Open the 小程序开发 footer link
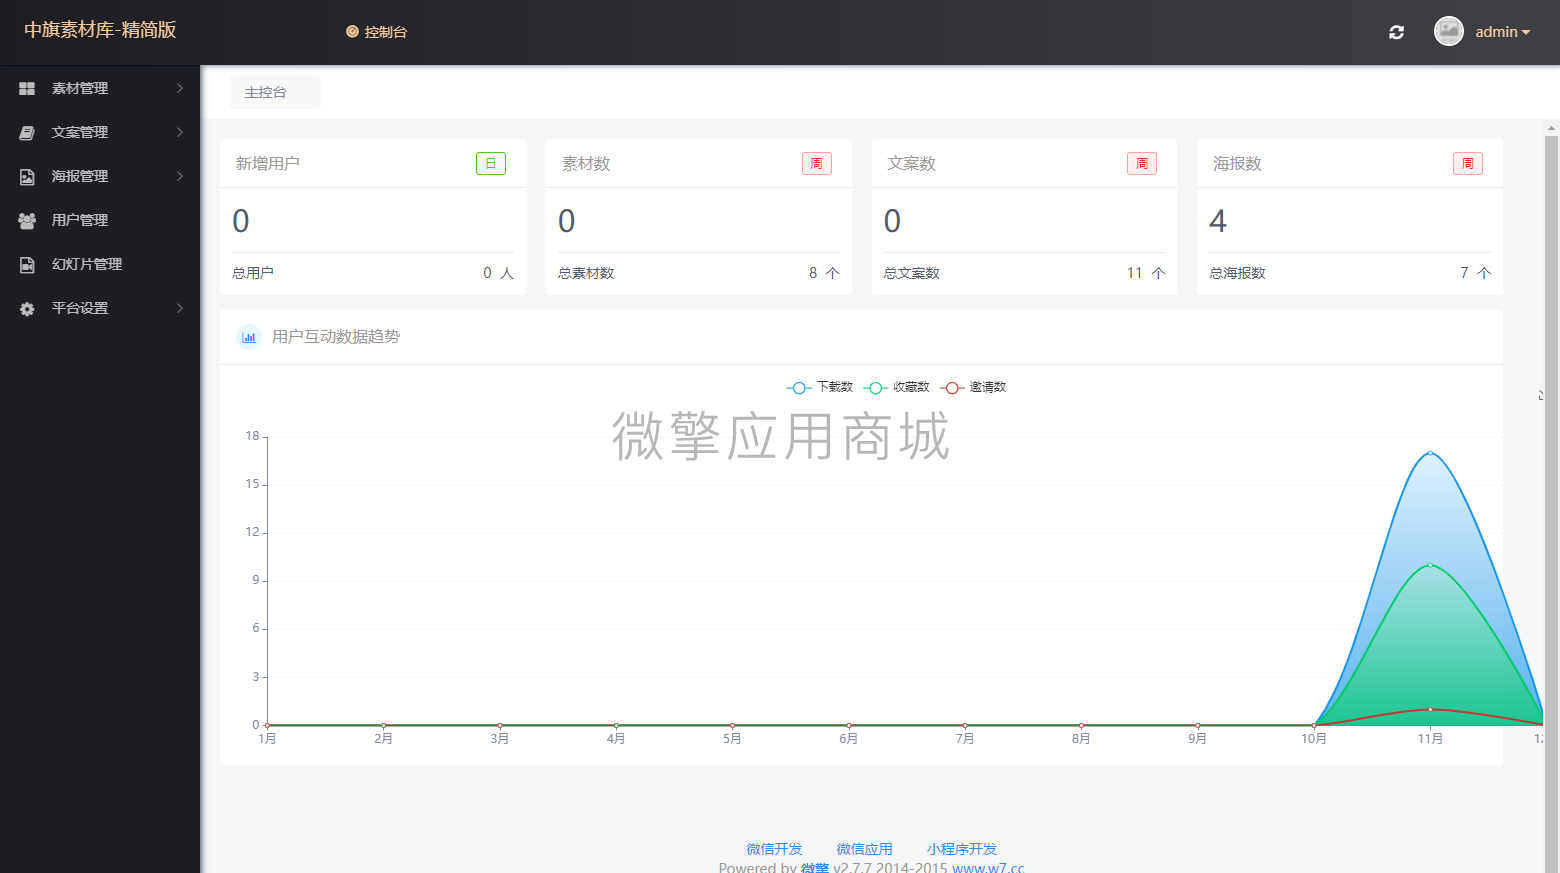 coord(961,849)
